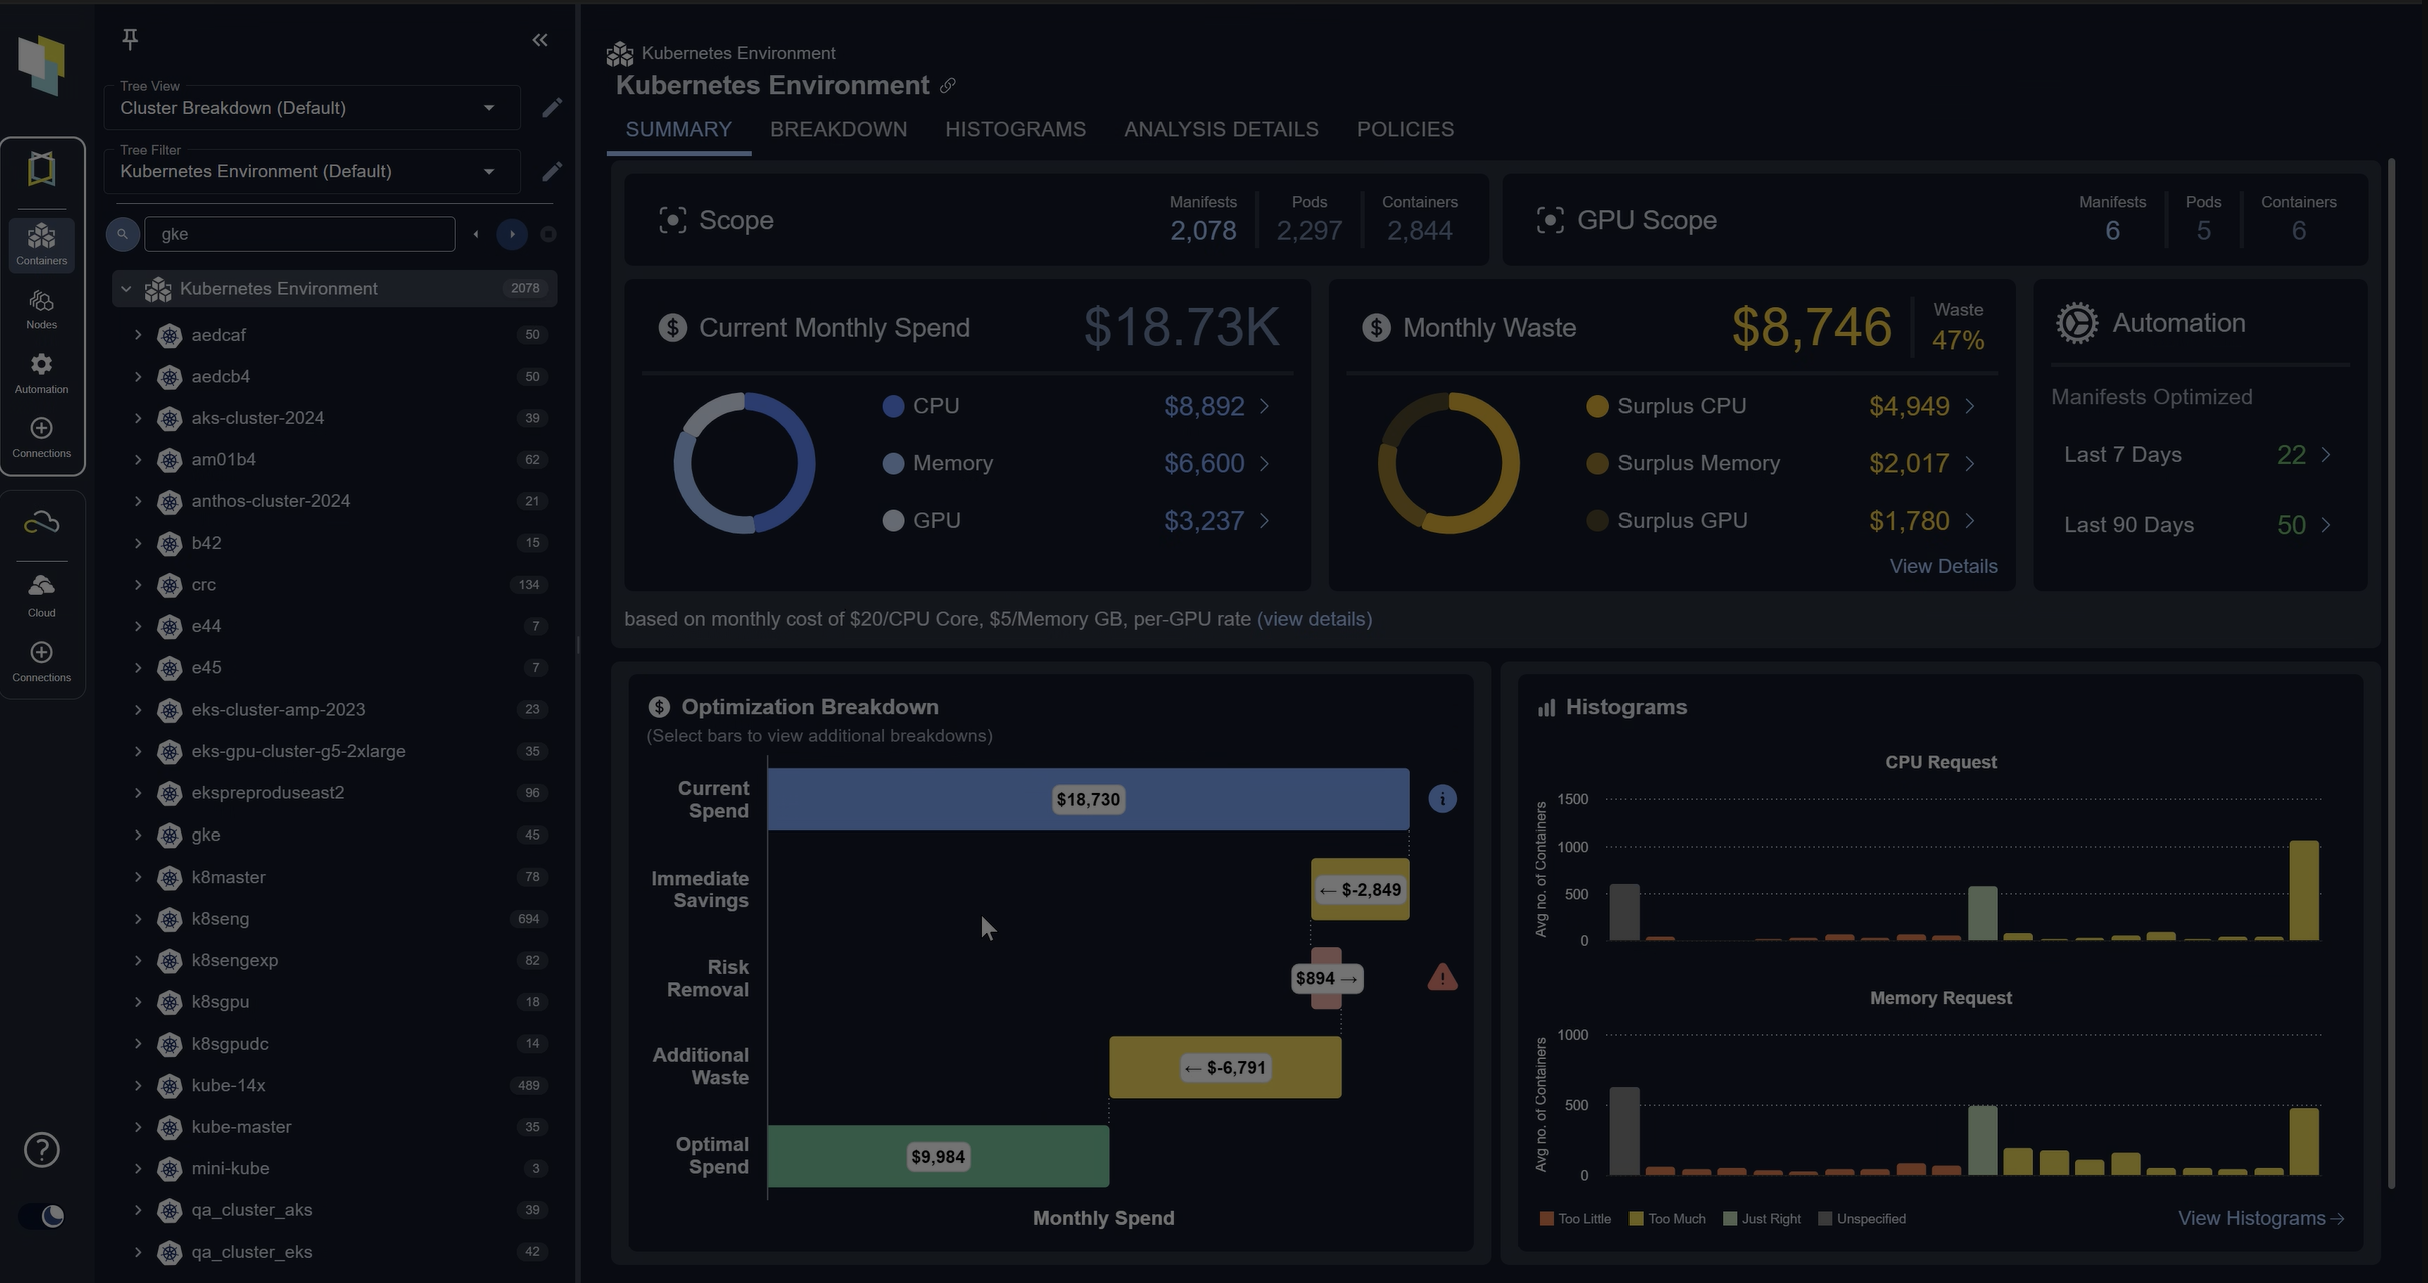The height and width of the screenshot is (1283, 2428).
Task: Click the View Histograms link
Action: point(2260,1218)
